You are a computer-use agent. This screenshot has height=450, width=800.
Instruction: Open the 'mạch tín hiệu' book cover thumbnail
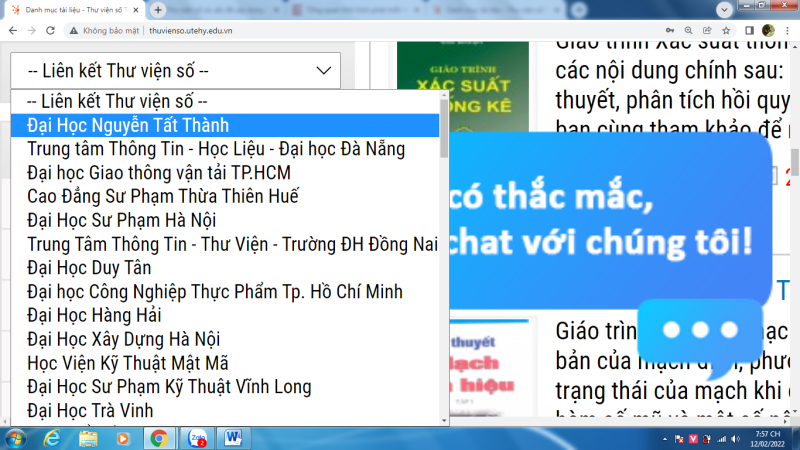[489, 367]
